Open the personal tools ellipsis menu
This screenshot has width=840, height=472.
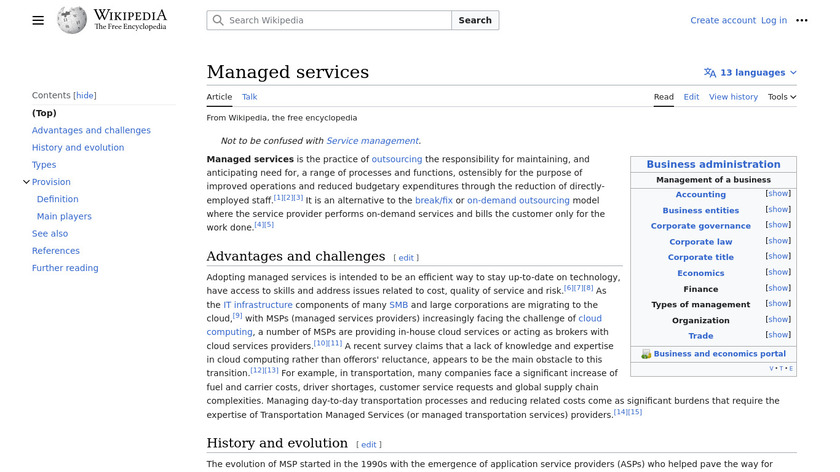click(801, 20)
